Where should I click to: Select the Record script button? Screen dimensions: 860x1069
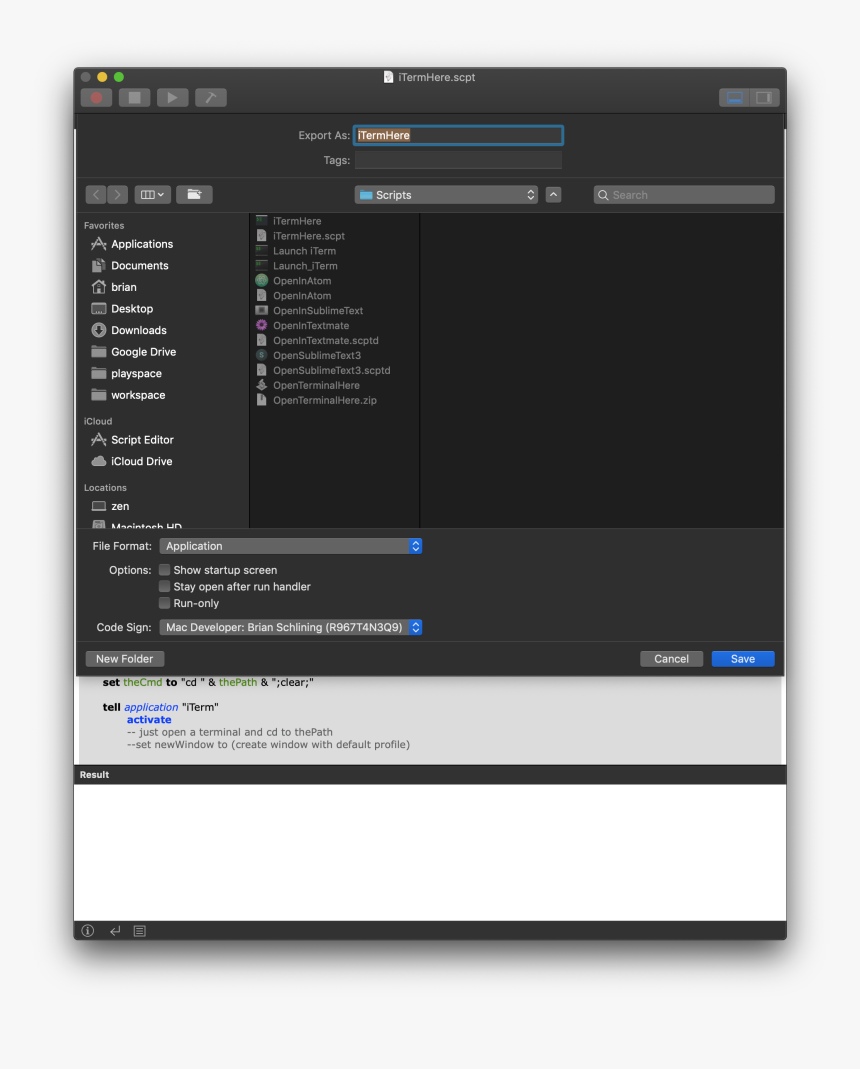coord(96,97)
